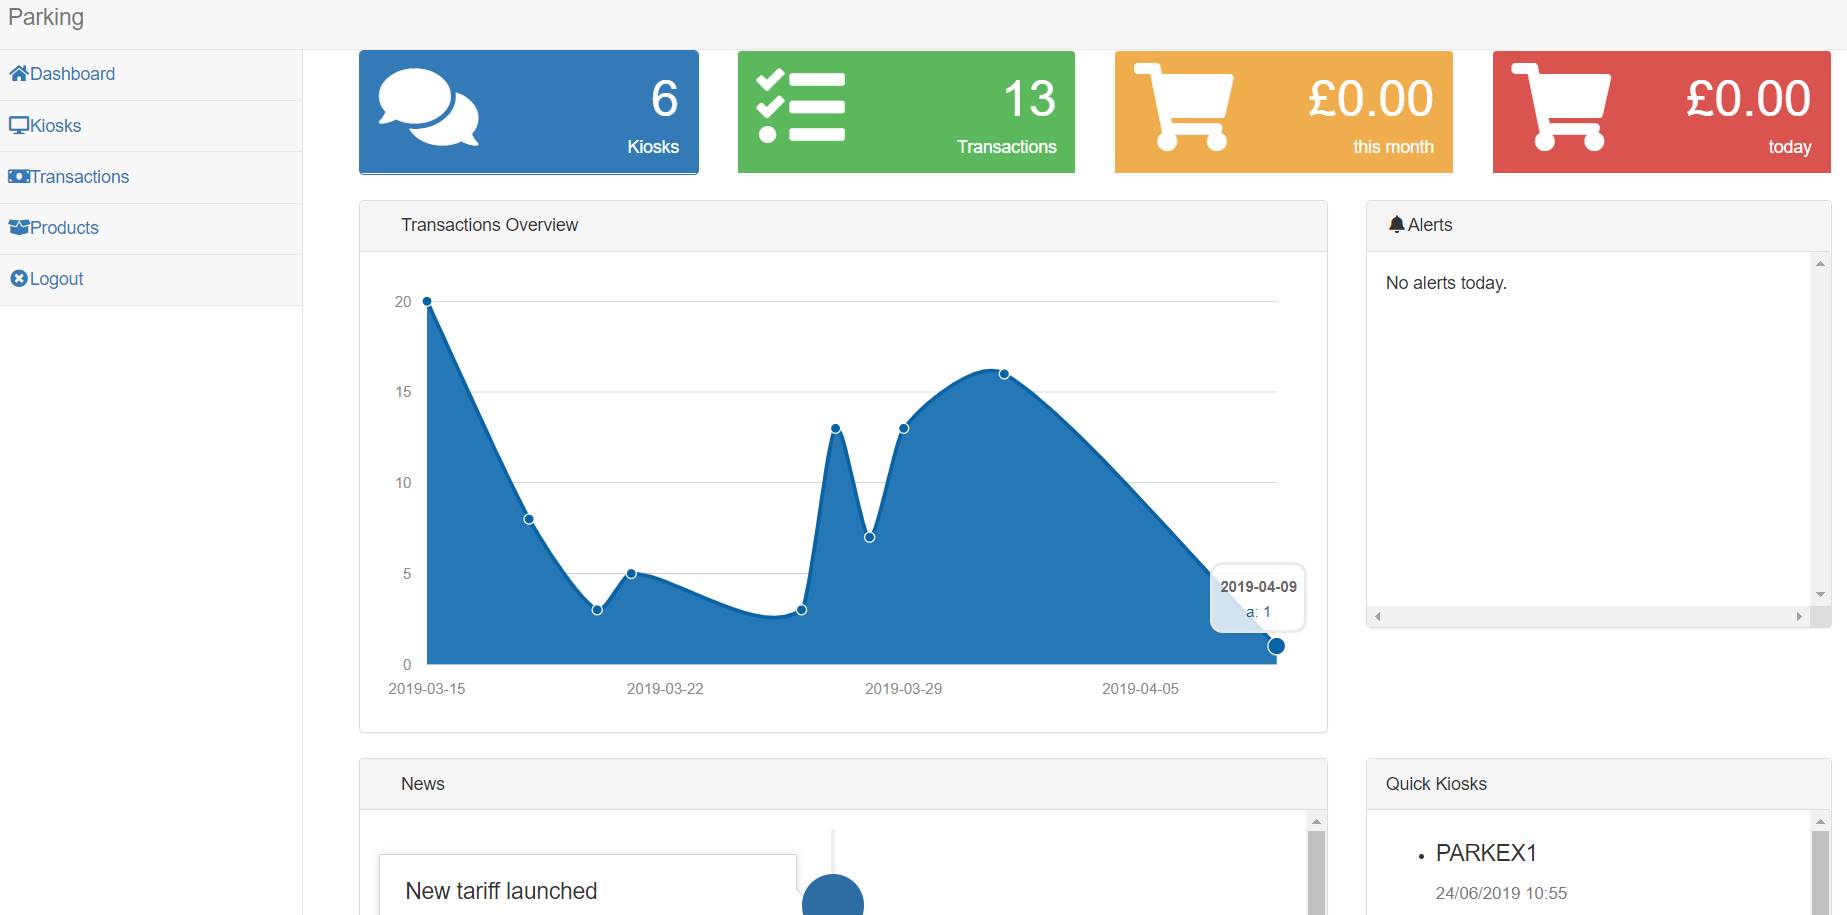Click the Alerts panel scroll-down arrow
Screen dimensions: 1847x915
[x=1820, y=595]
